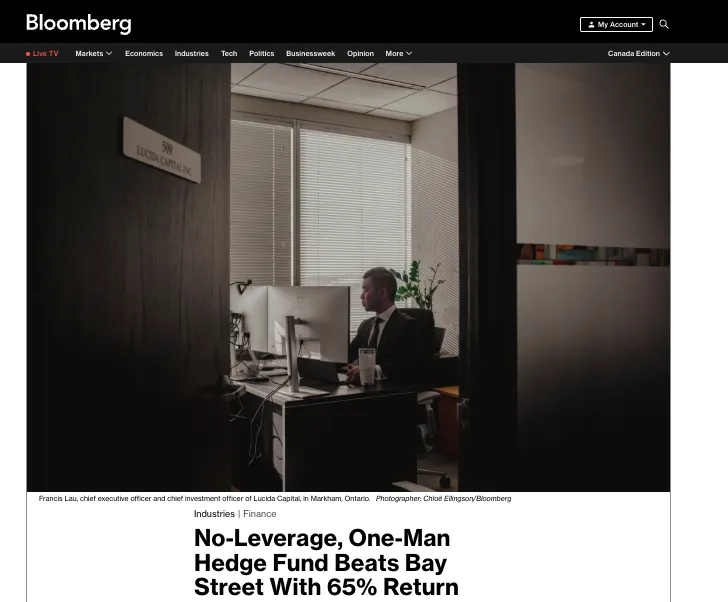Screen dimensions: 728x602
Task: Open the Industries nav item
Action: pyautogui.click(x=191, y=53)
